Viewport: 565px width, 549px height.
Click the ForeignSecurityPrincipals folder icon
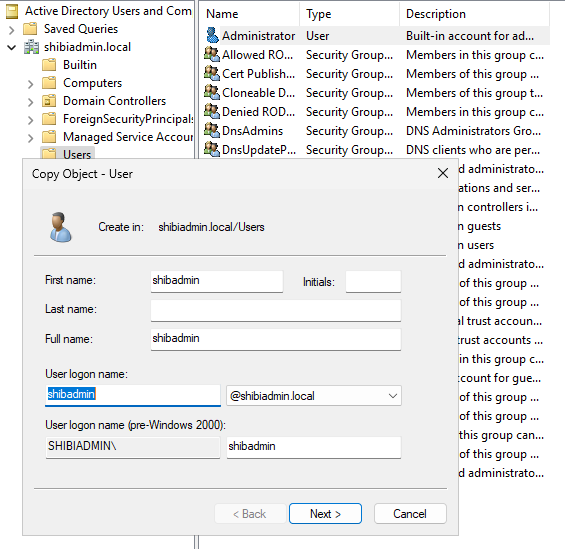[x=49, y=119]
